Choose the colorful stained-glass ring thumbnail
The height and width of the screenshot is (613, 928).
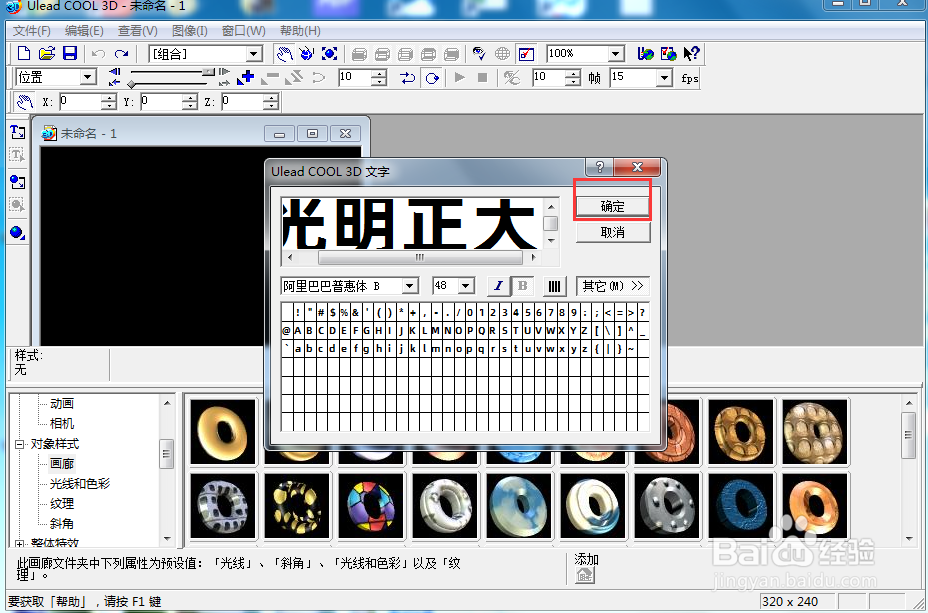[x=370, y=506]
